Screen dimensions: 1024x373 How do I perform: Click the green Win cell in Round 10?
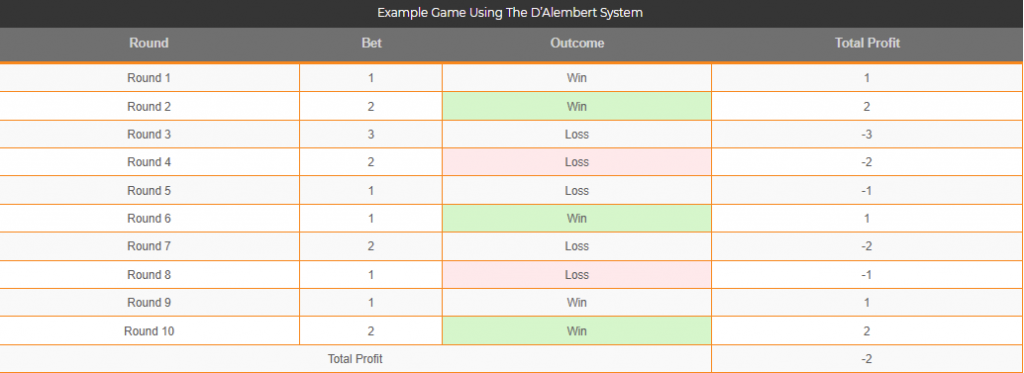click(577, 331)
